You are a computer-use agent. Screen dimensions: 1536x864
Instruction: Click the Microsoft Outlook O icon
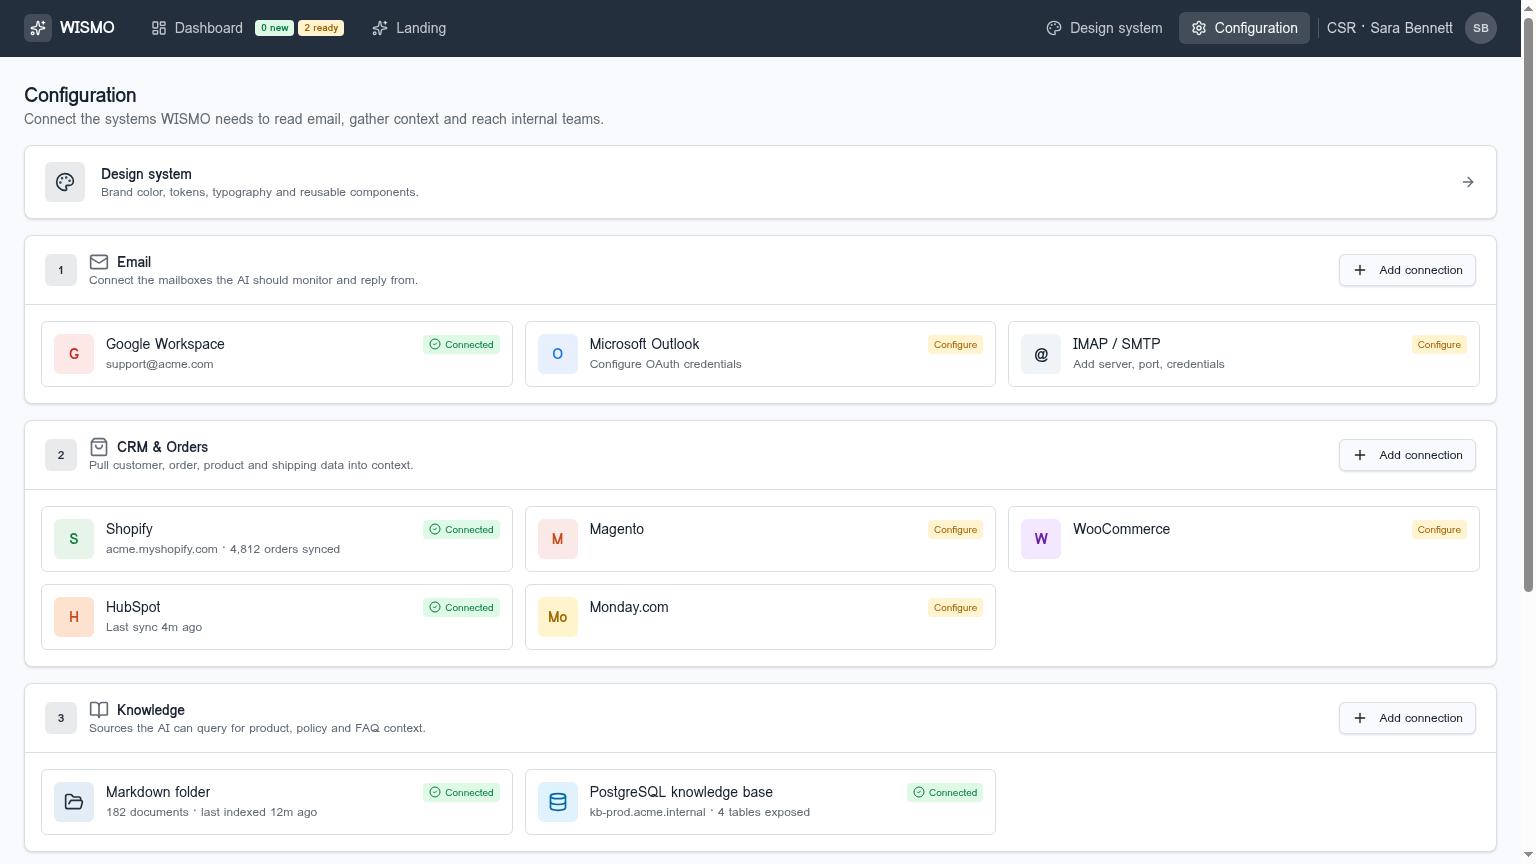(558, 354)
